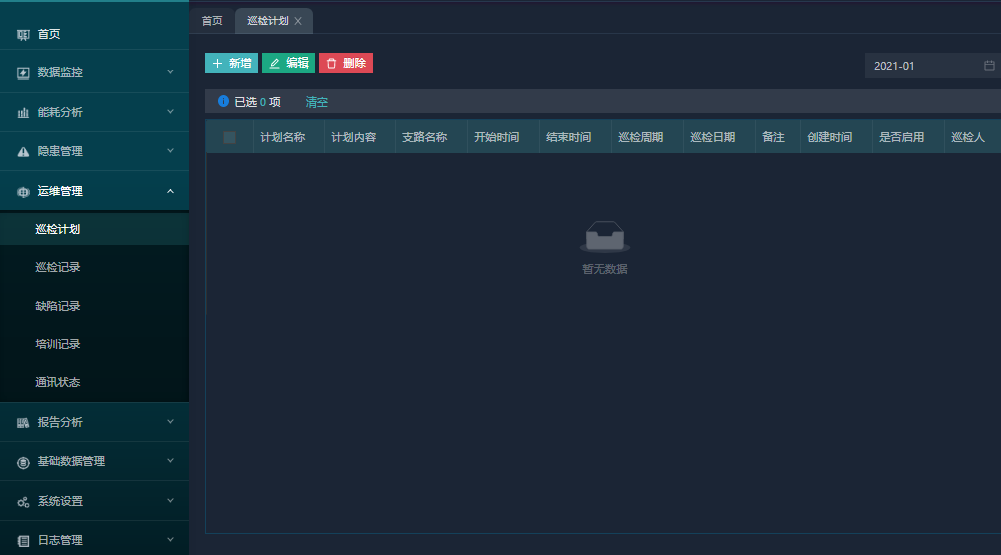Click the calendar icon in date field

pyautogui.click(x=989, y=66)
